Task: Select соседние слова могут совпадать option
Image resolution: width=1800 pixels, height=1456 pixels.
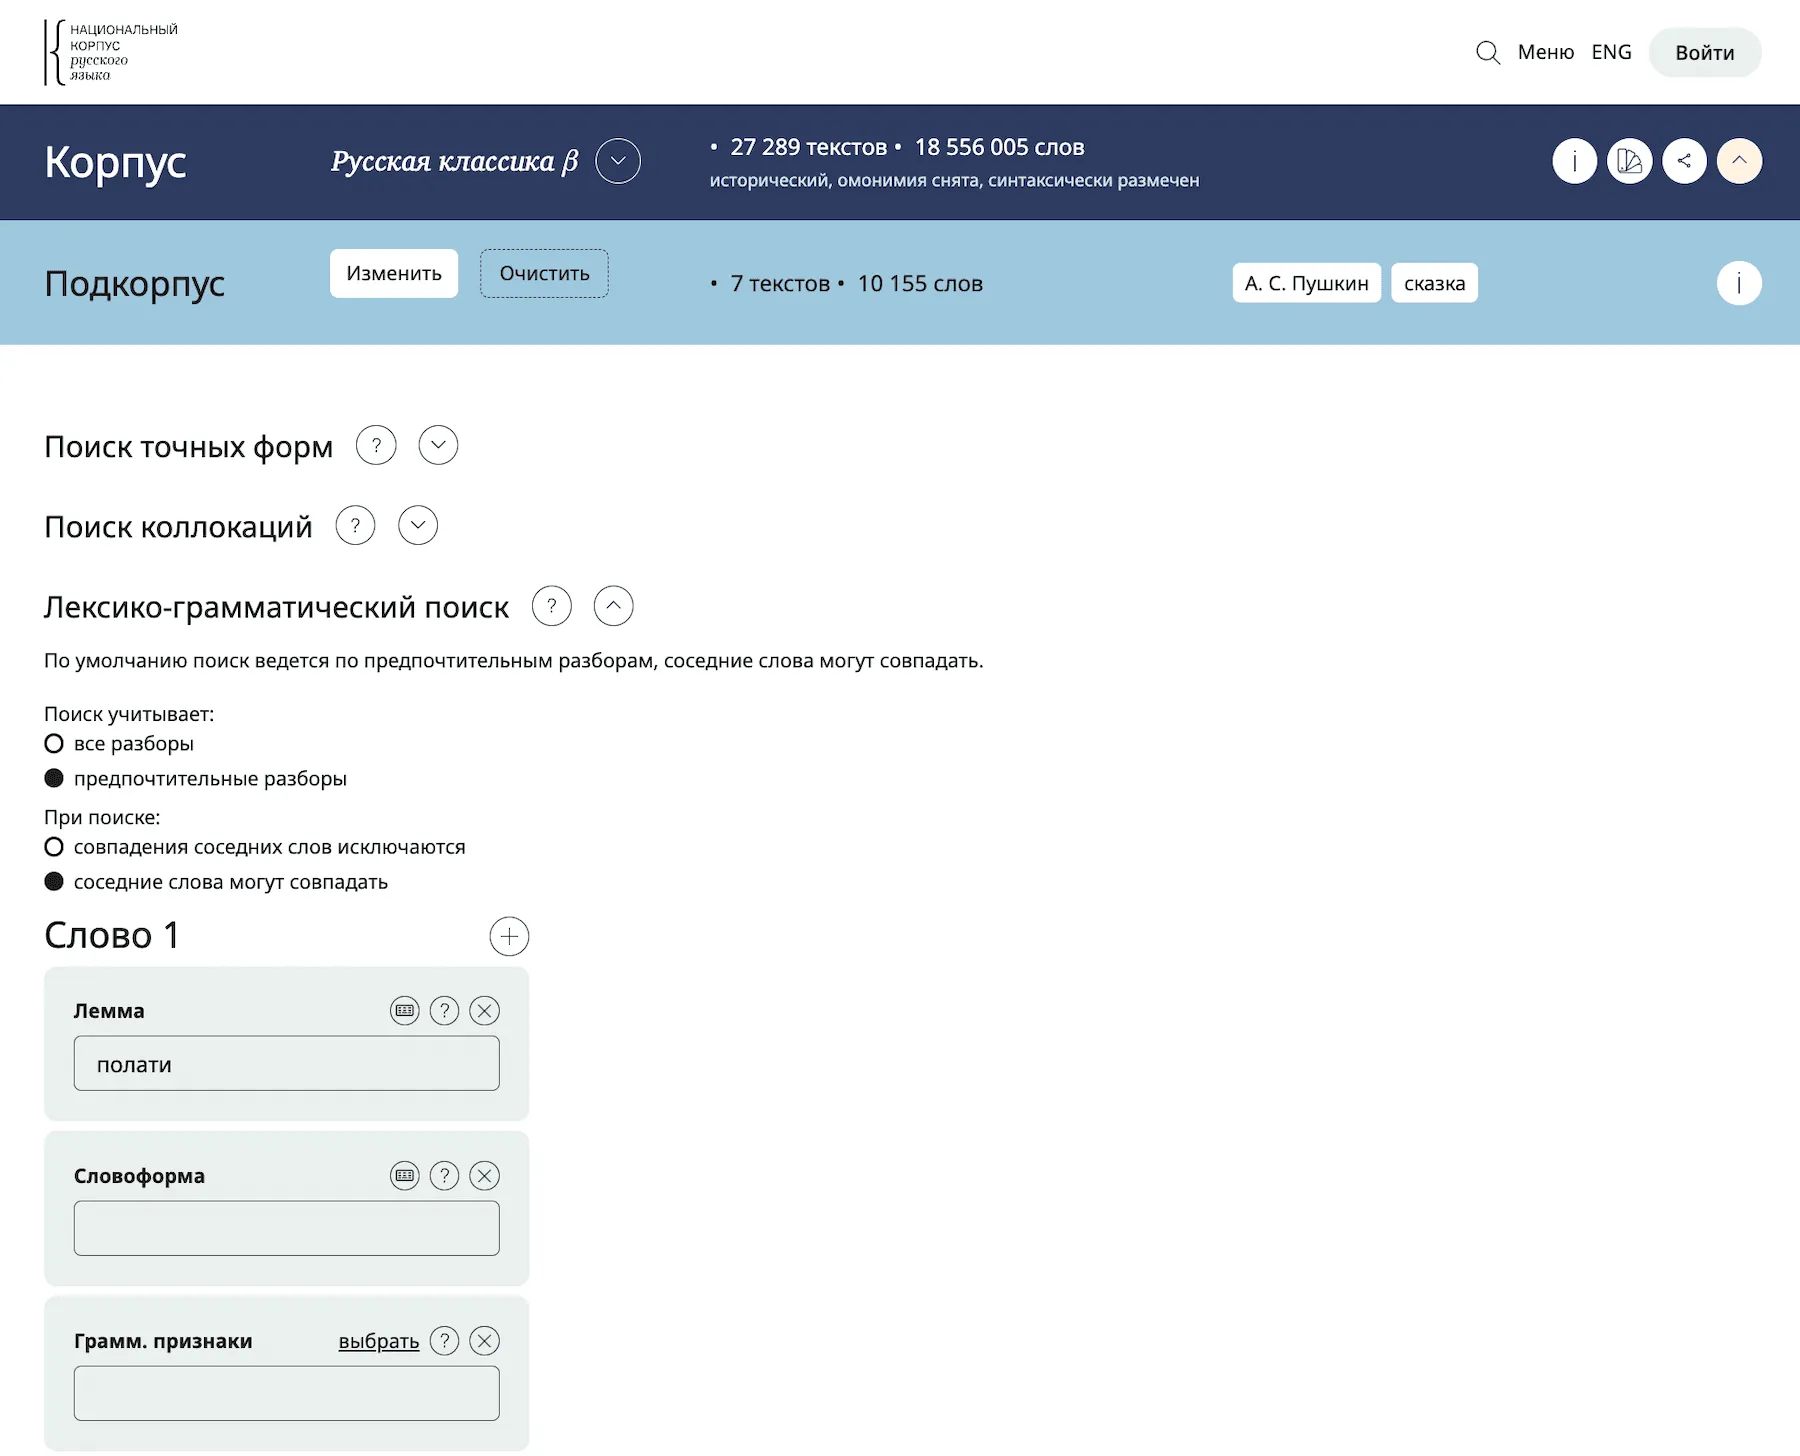Action: coord(54,882)
